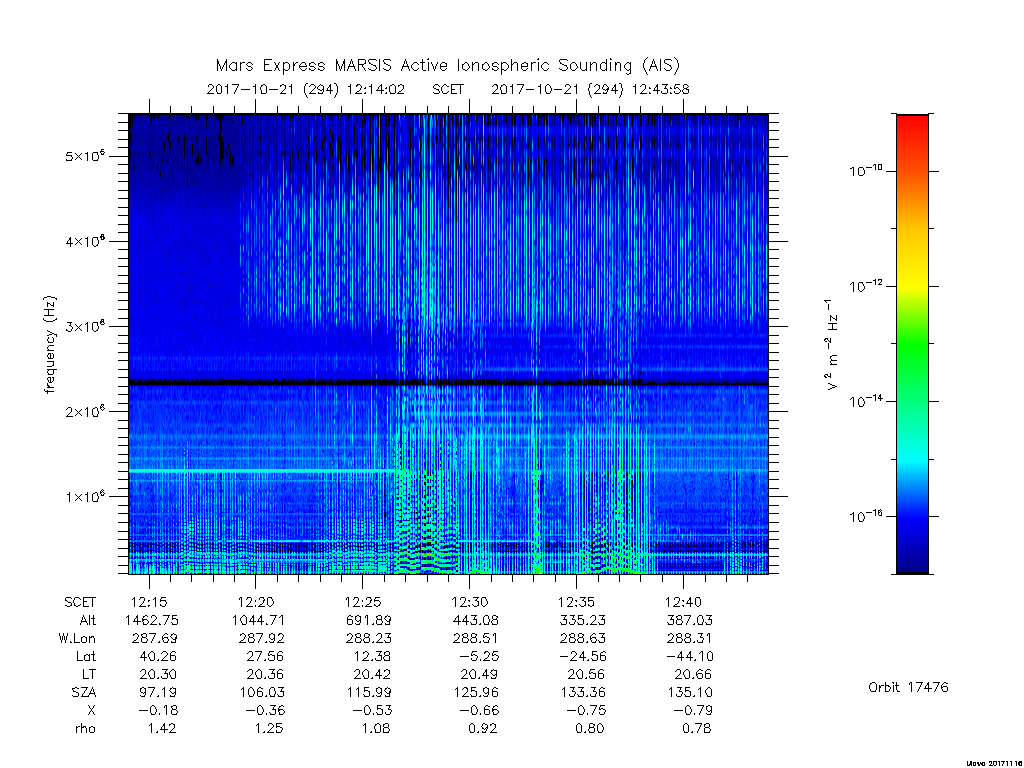Click altitude value 387.03
Image resolution: width=1024 pixels, height=768 pixels.
[x=689, y=620]
